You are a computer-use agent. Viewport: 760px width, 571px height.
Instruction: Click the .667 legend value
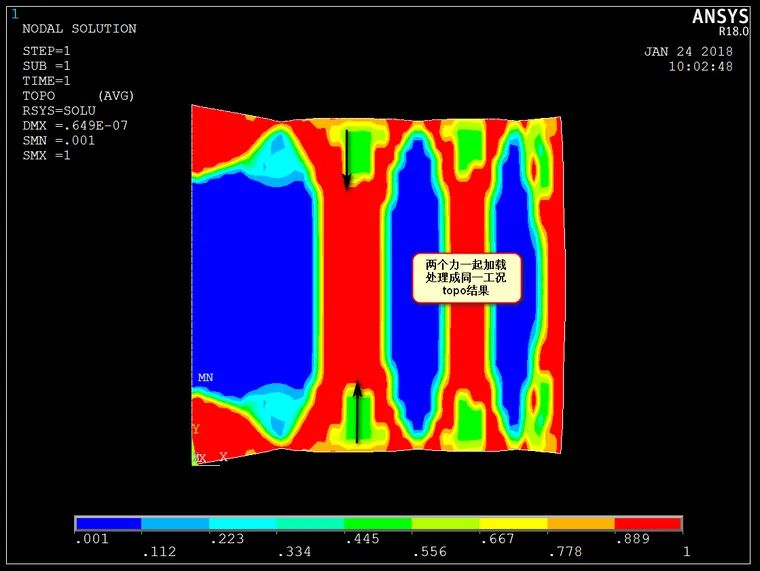coord(498,539)
